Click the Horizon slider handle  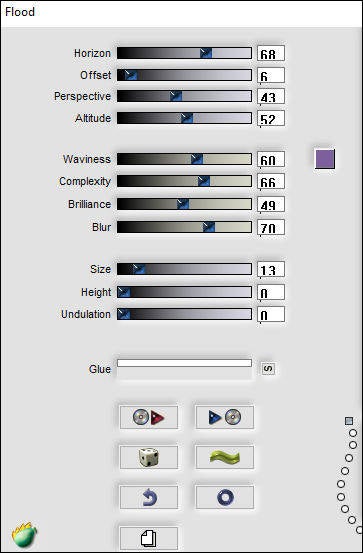[x=206, y=53]
